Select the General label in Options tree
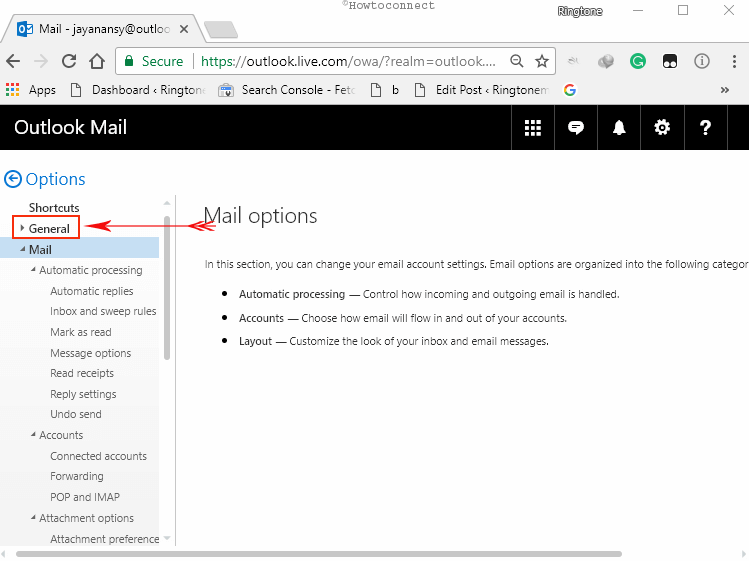Image resolution: width=749 pixels, height=561 pixels. 49,229
